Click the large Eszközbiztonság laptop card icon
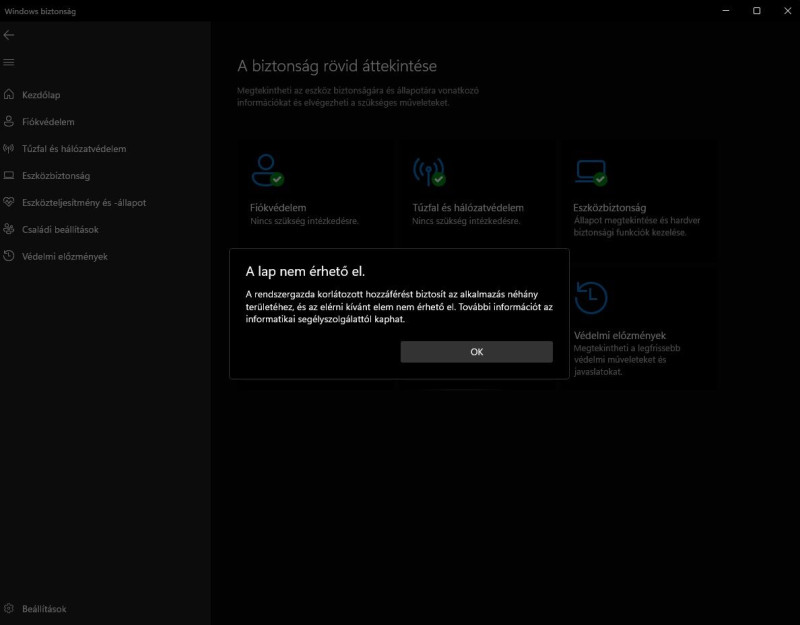Screen dimensions: 800x625 tap(591, 172)
